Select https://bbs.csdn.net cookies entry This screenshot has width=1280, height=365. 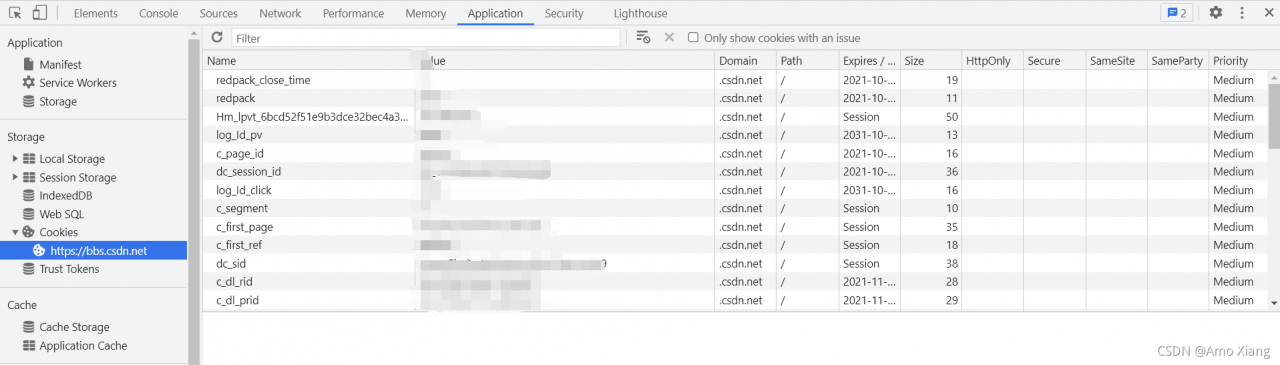99,251
